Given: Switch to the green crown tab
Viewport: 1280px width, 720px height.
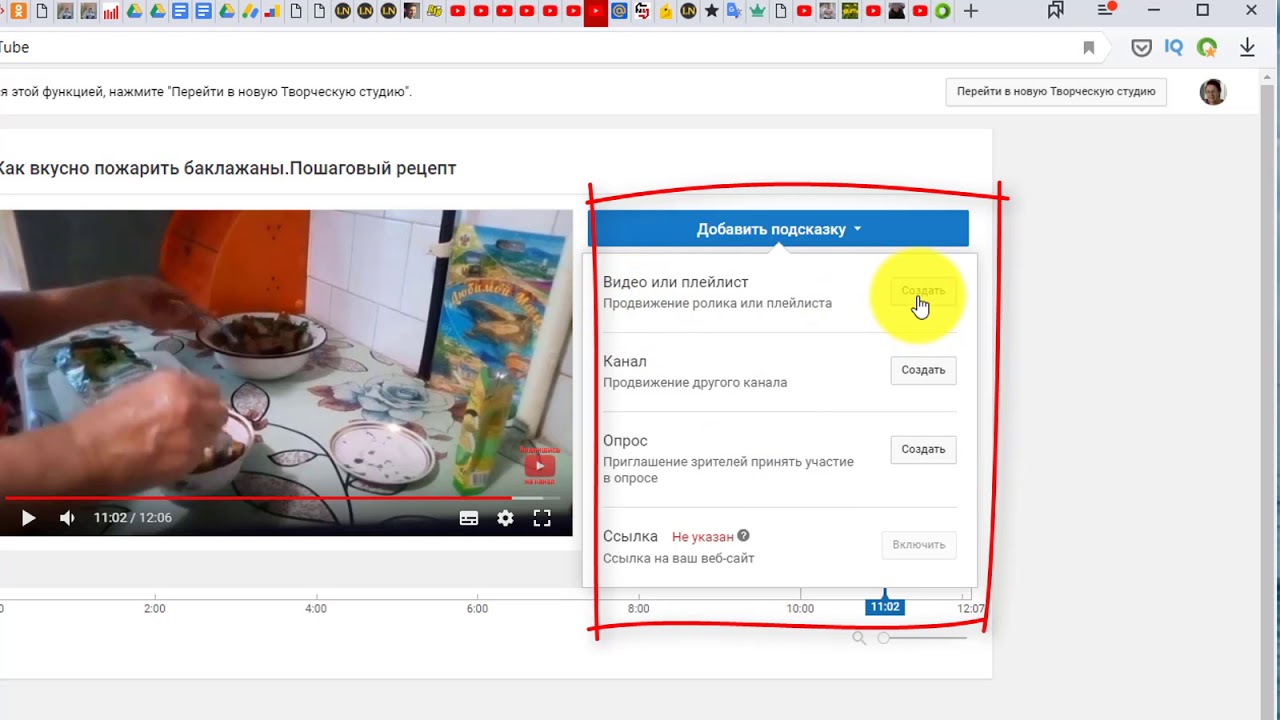Looking at the screenshot, I should pos(757,11).
